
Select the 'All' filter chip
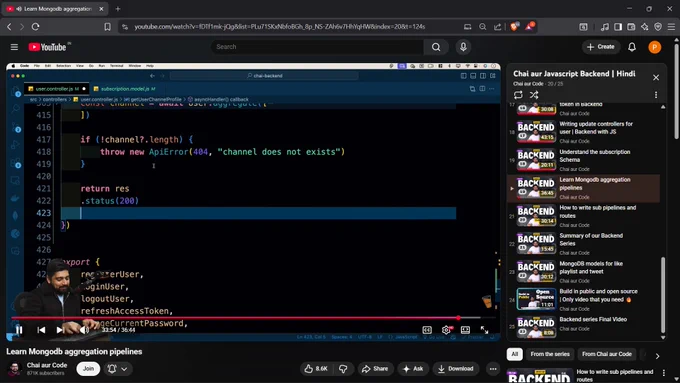(515, 354)
